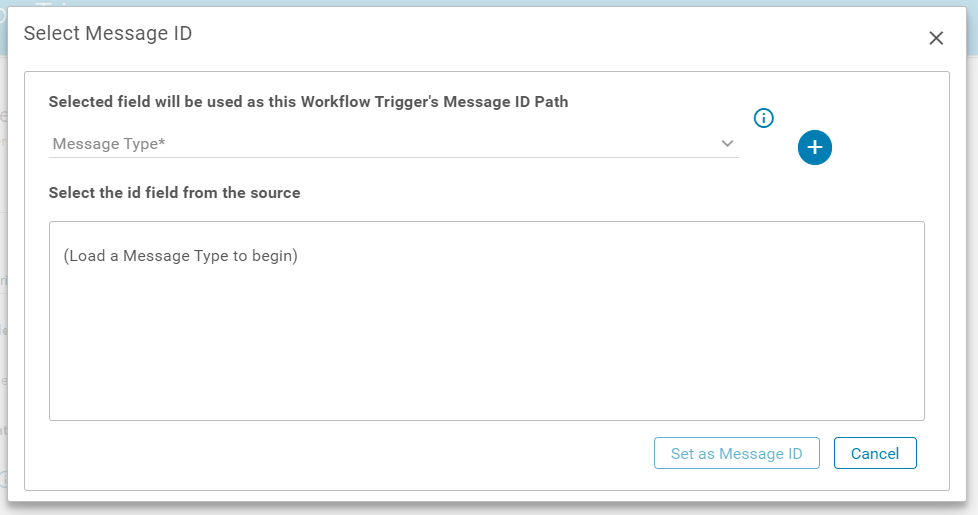Click the info icon beside Message Type

pos(763,118)
